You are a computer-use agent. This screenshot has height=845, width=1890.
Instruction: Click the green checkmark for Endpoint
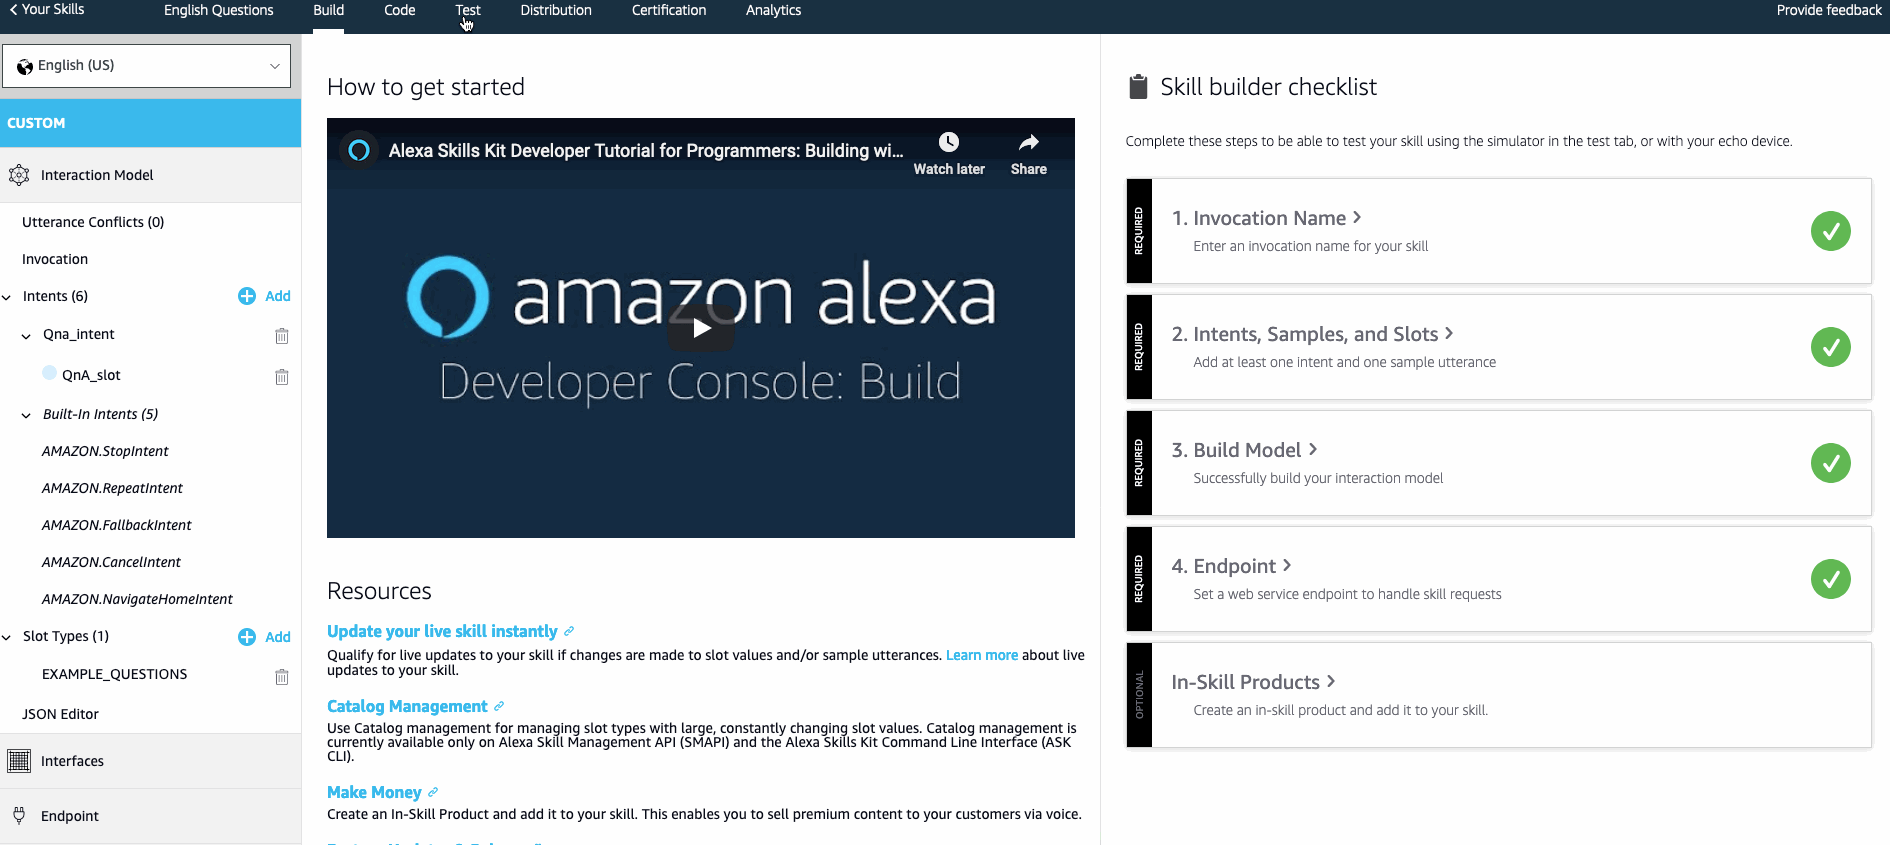point(1830,579)
